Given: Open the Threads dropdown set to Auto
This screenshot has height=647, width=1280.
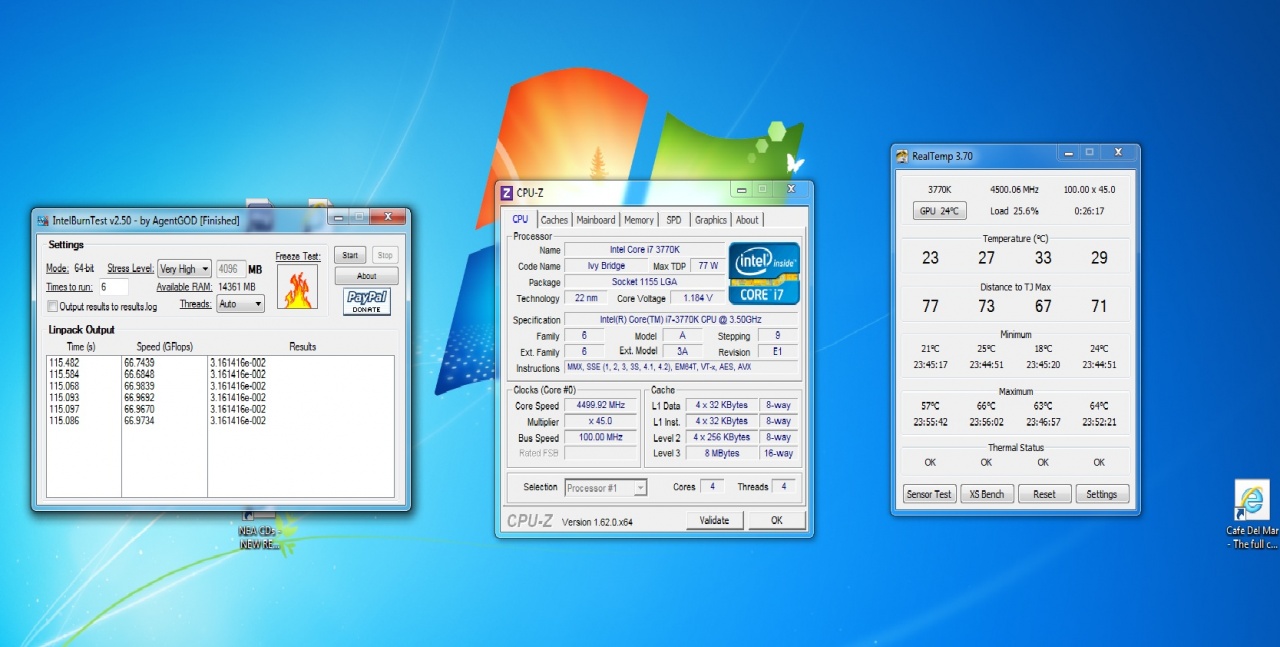Looking at the screenshot, I should pyautogui.click(x=240, y=304).
